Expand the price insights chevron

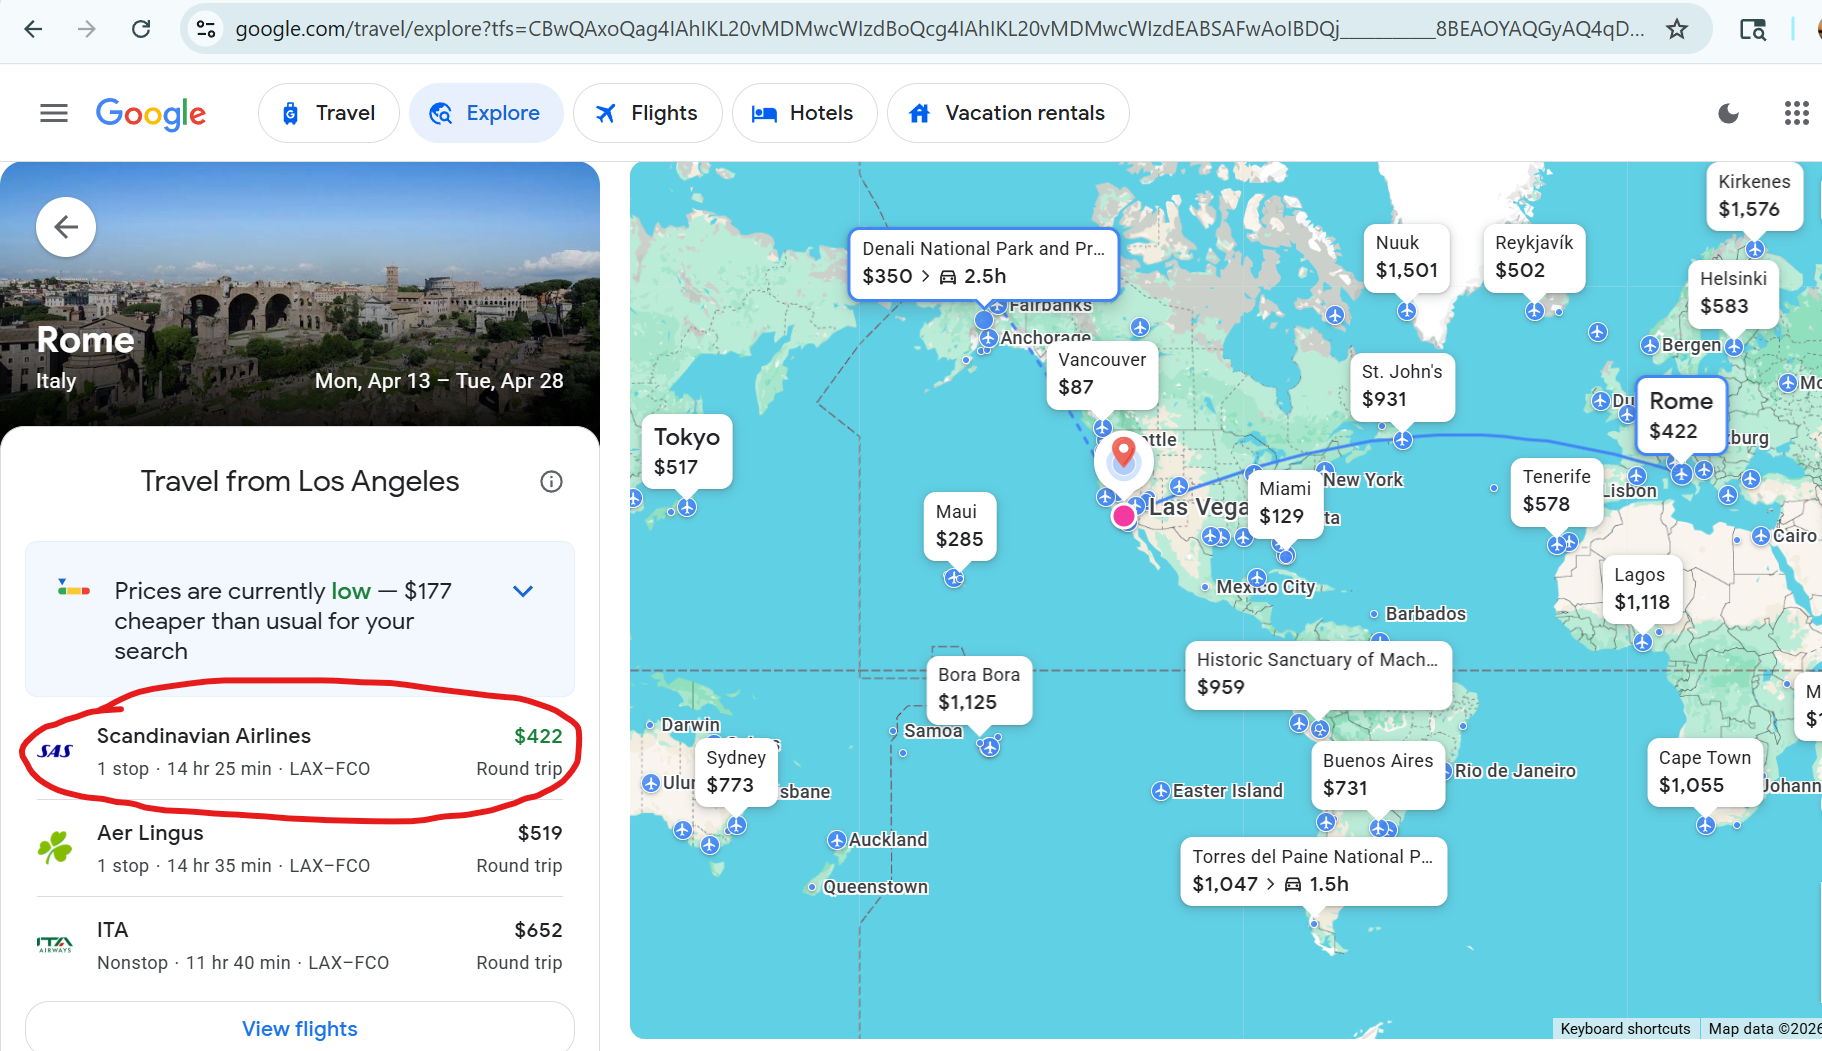point(522,591)
